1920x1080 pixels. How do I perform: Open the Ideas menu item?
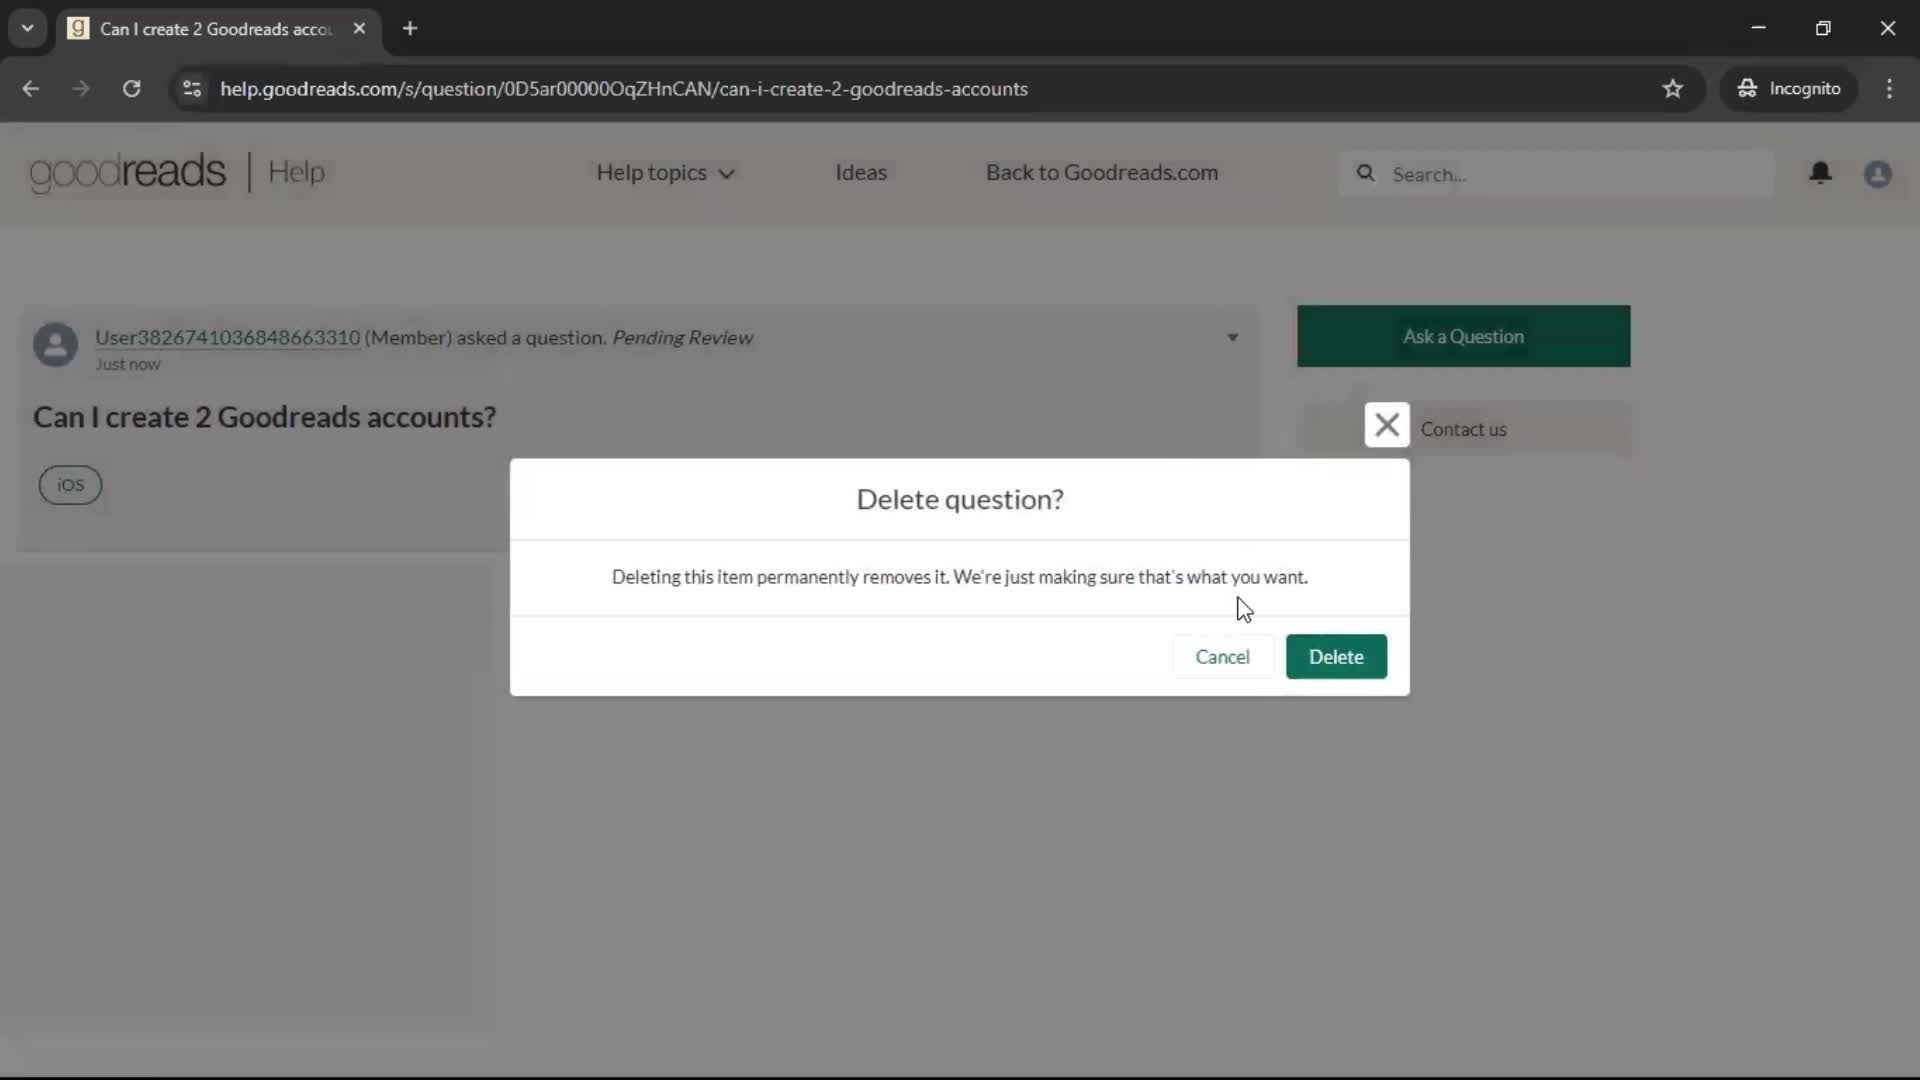[x=861, y=173]
